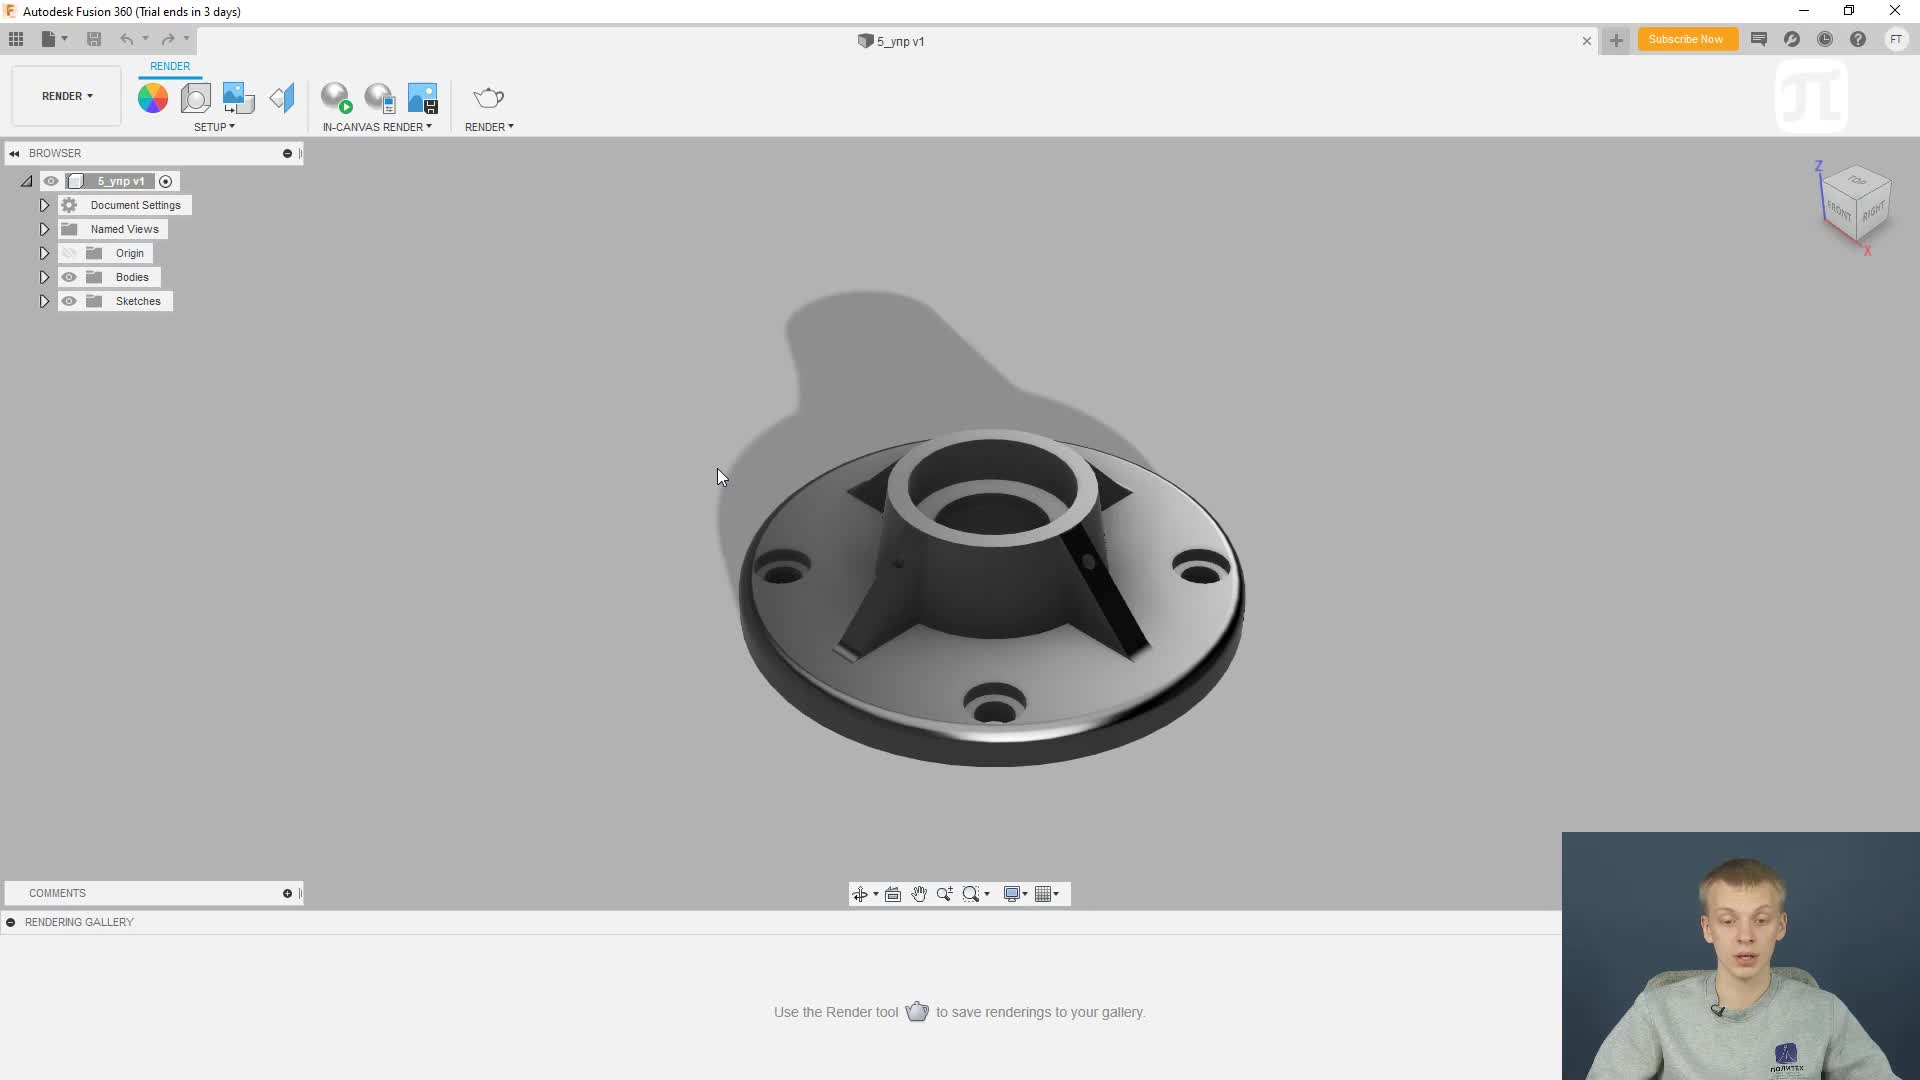The width and height of the screenshot is (1920, 1080).
Task: Open the Decal tool in Setup
Action: click(x=238, y=98)
